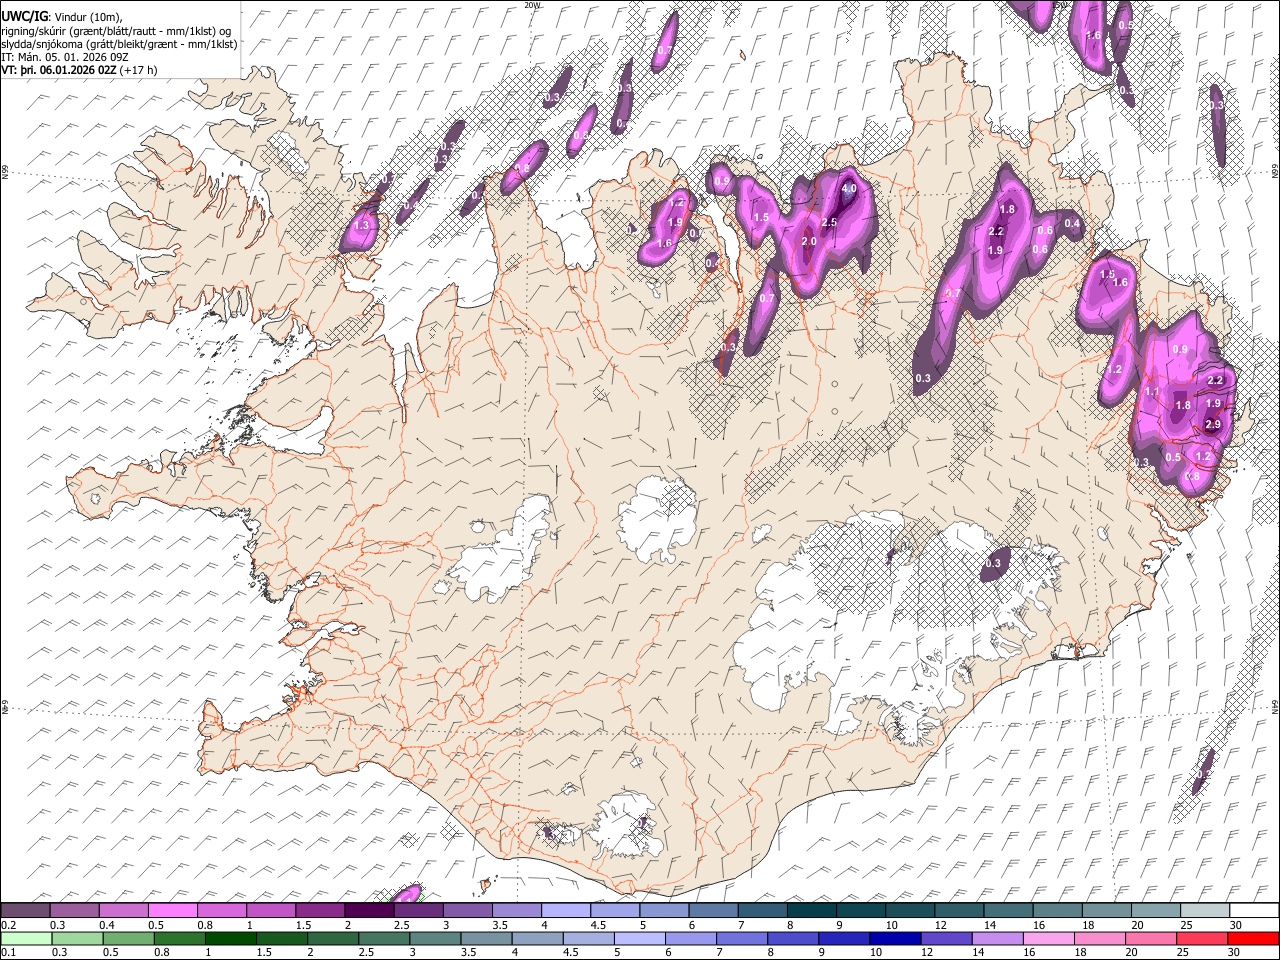The image size is (1280, 960).
Task: Click the light pink 16 swatch in lower legend
Action: pyautogui.click(x=1049, y=938)
